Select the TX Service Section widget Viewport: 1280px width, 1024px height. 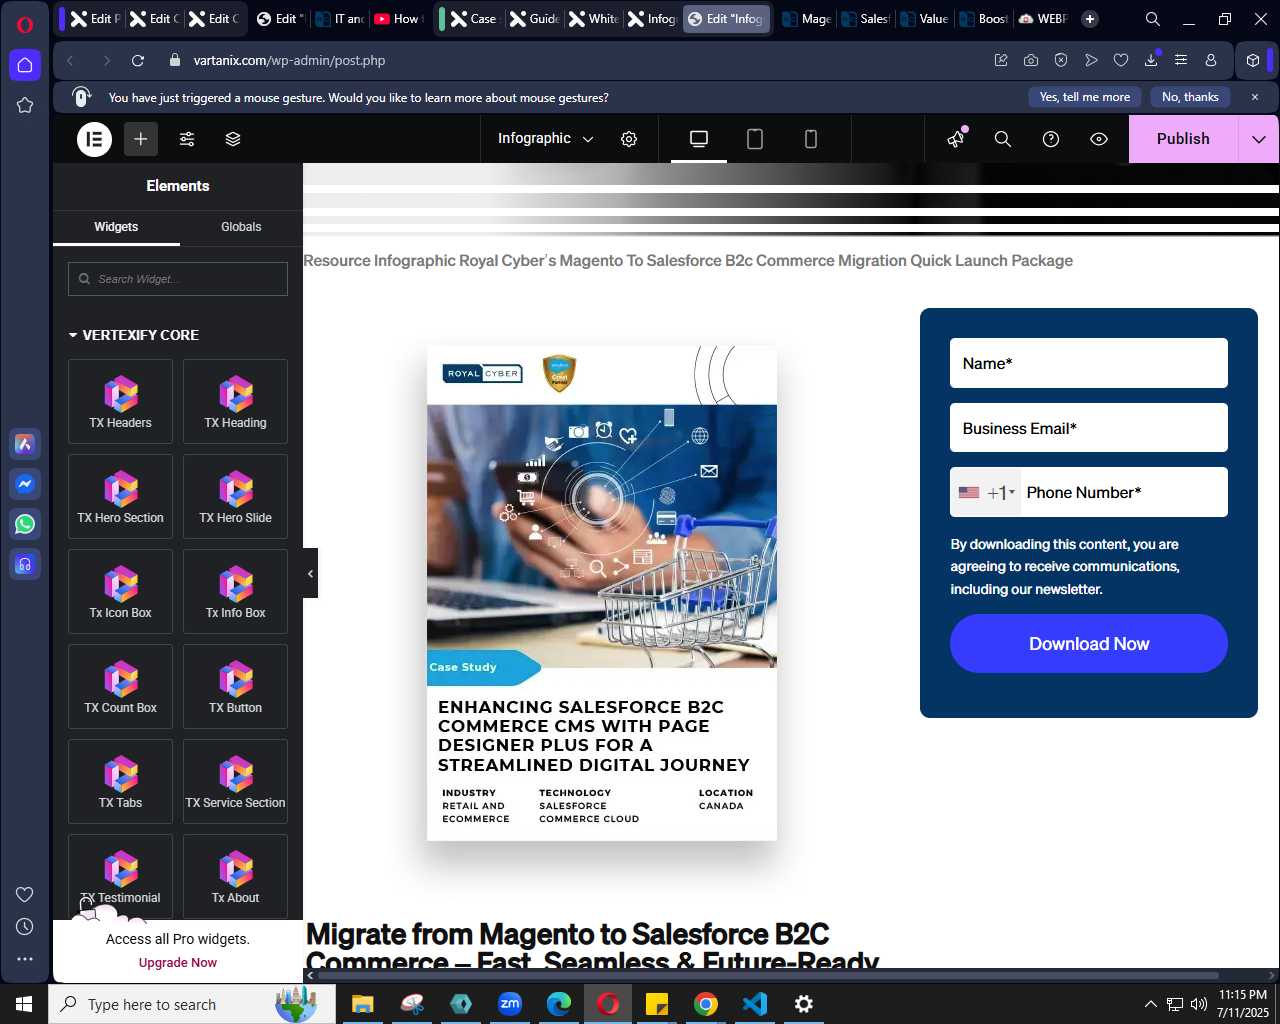click(x=235, y=781)
